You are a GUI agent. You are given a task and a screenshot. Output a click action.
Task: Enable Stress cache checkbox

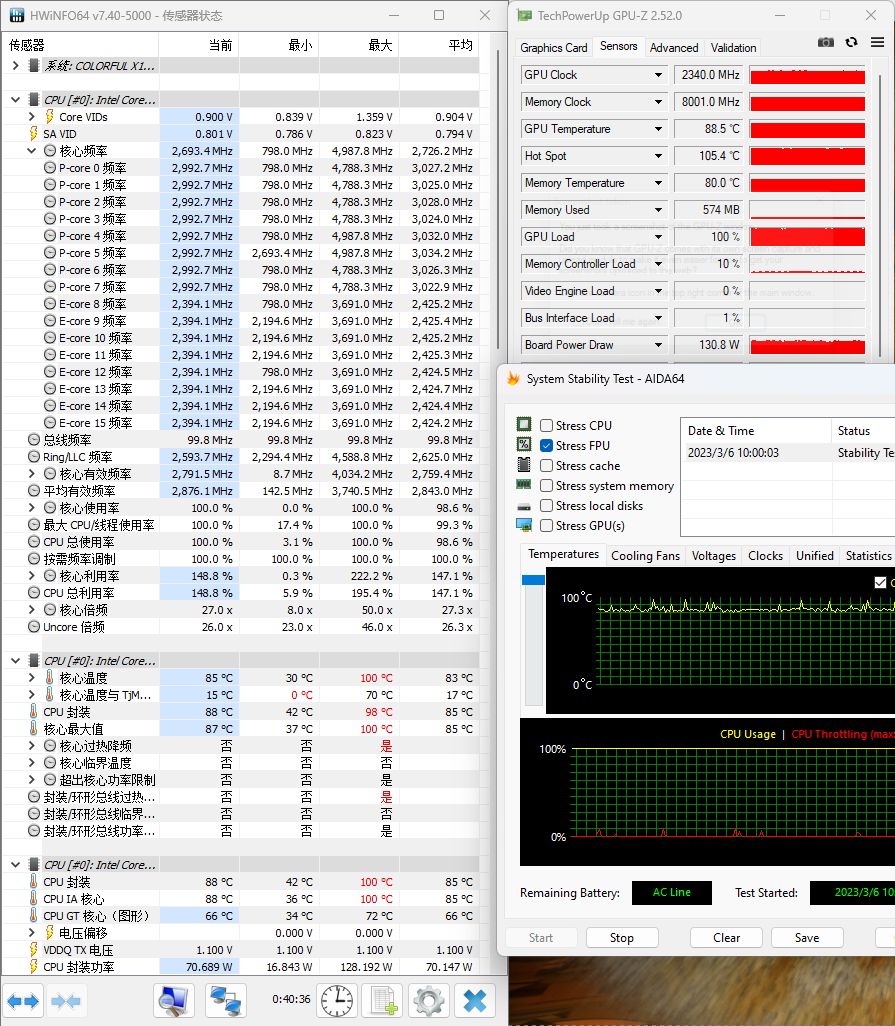click(x=546, y=466)
